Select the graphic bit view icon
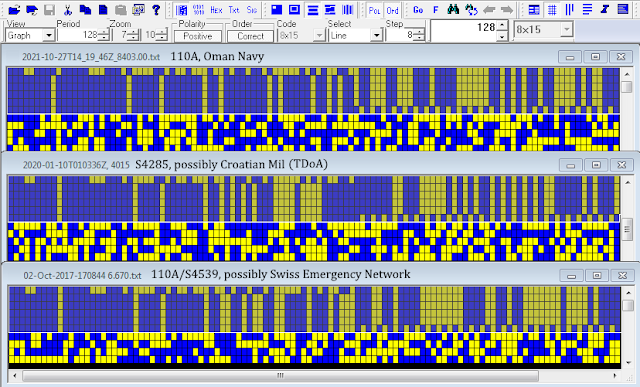This screenshot has width=640, height=387. tap(182, 10)
